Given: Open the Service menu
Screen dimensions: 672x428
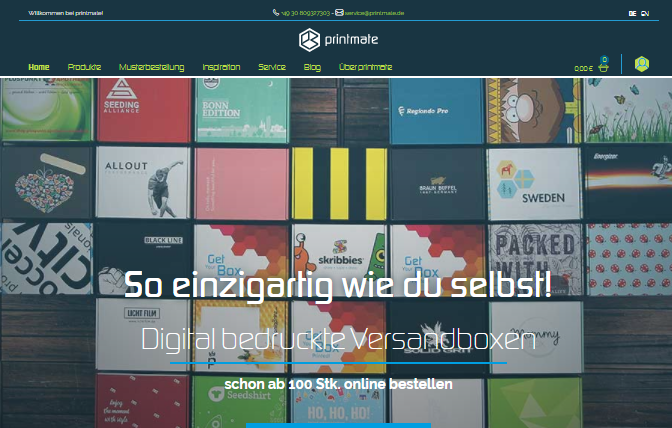Looking at the screenshot, I should (x=272, y=67).
